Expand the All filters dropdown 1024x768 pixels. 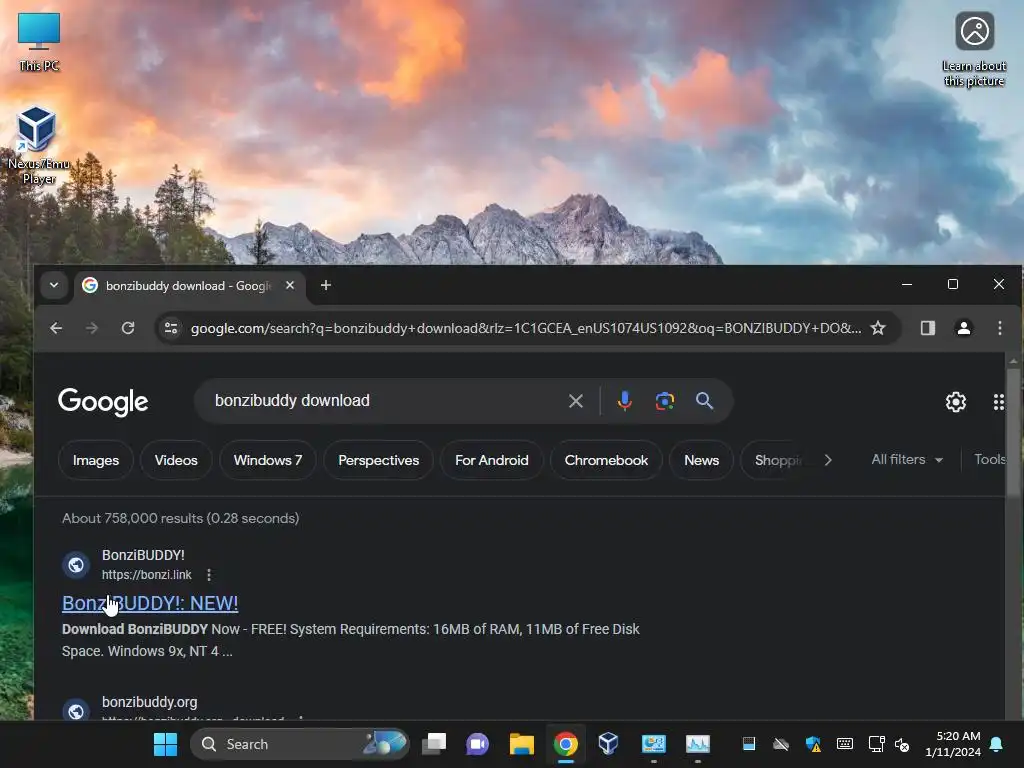pos(907,460)
